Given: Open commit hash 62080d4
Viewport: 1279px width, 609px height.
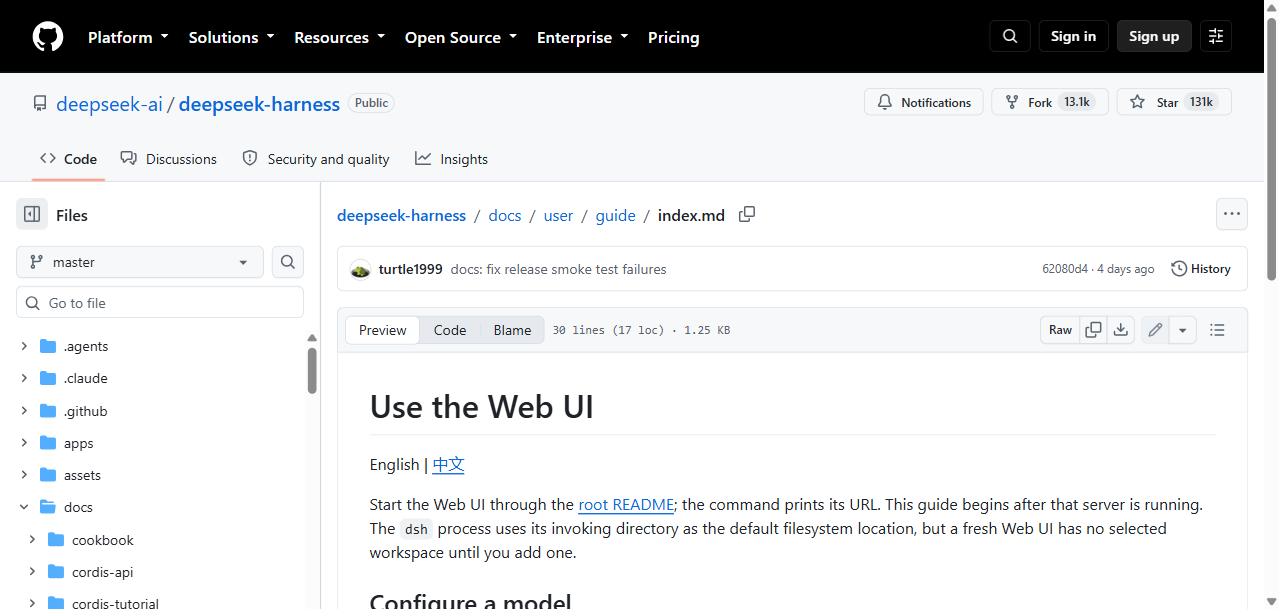Looking at the screenshot, I should point(1065,269).
